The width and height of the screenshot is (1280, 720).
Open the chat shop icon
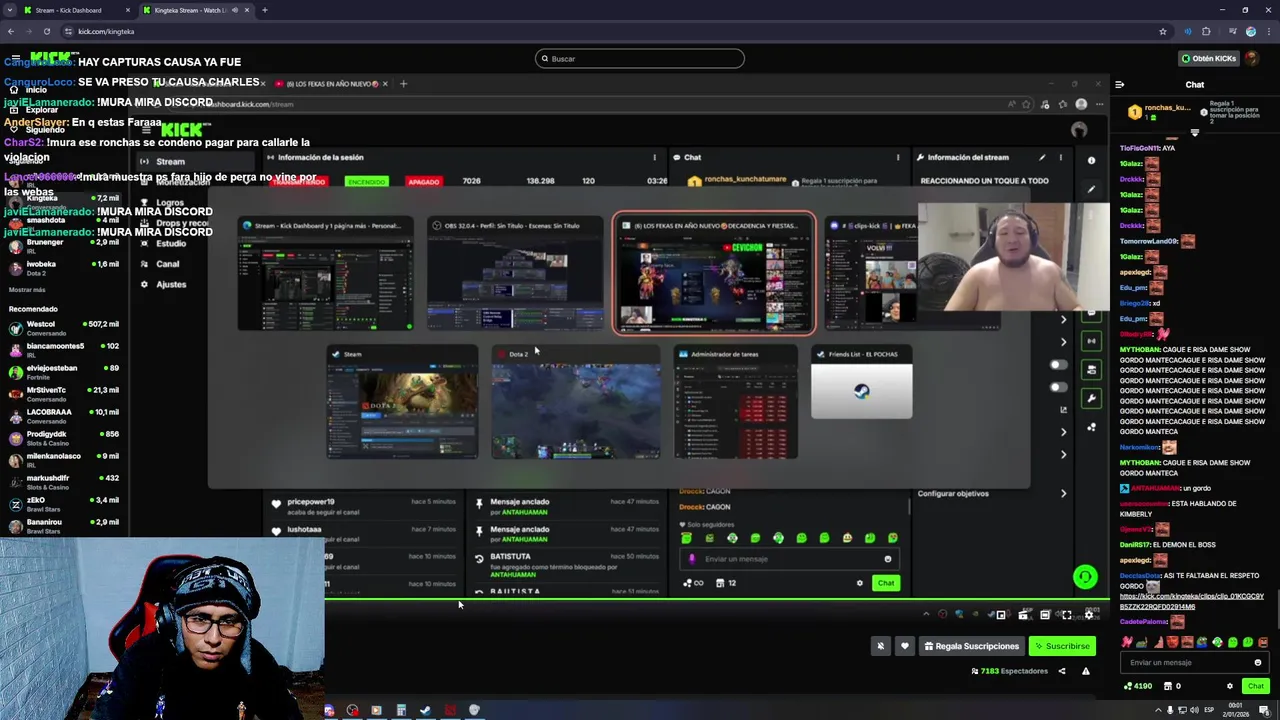1168,686
